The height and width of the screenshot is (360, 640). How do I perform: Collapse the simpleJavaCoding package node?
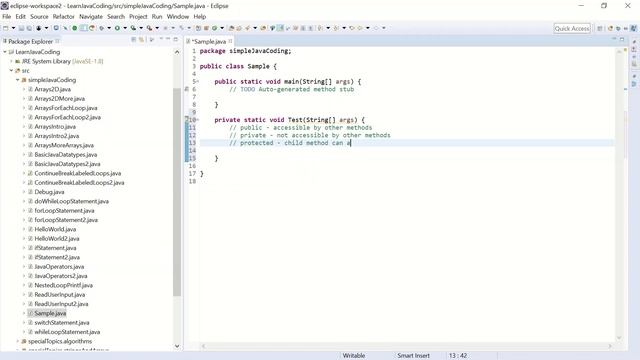pyautogui.click(x=18, y=80)
